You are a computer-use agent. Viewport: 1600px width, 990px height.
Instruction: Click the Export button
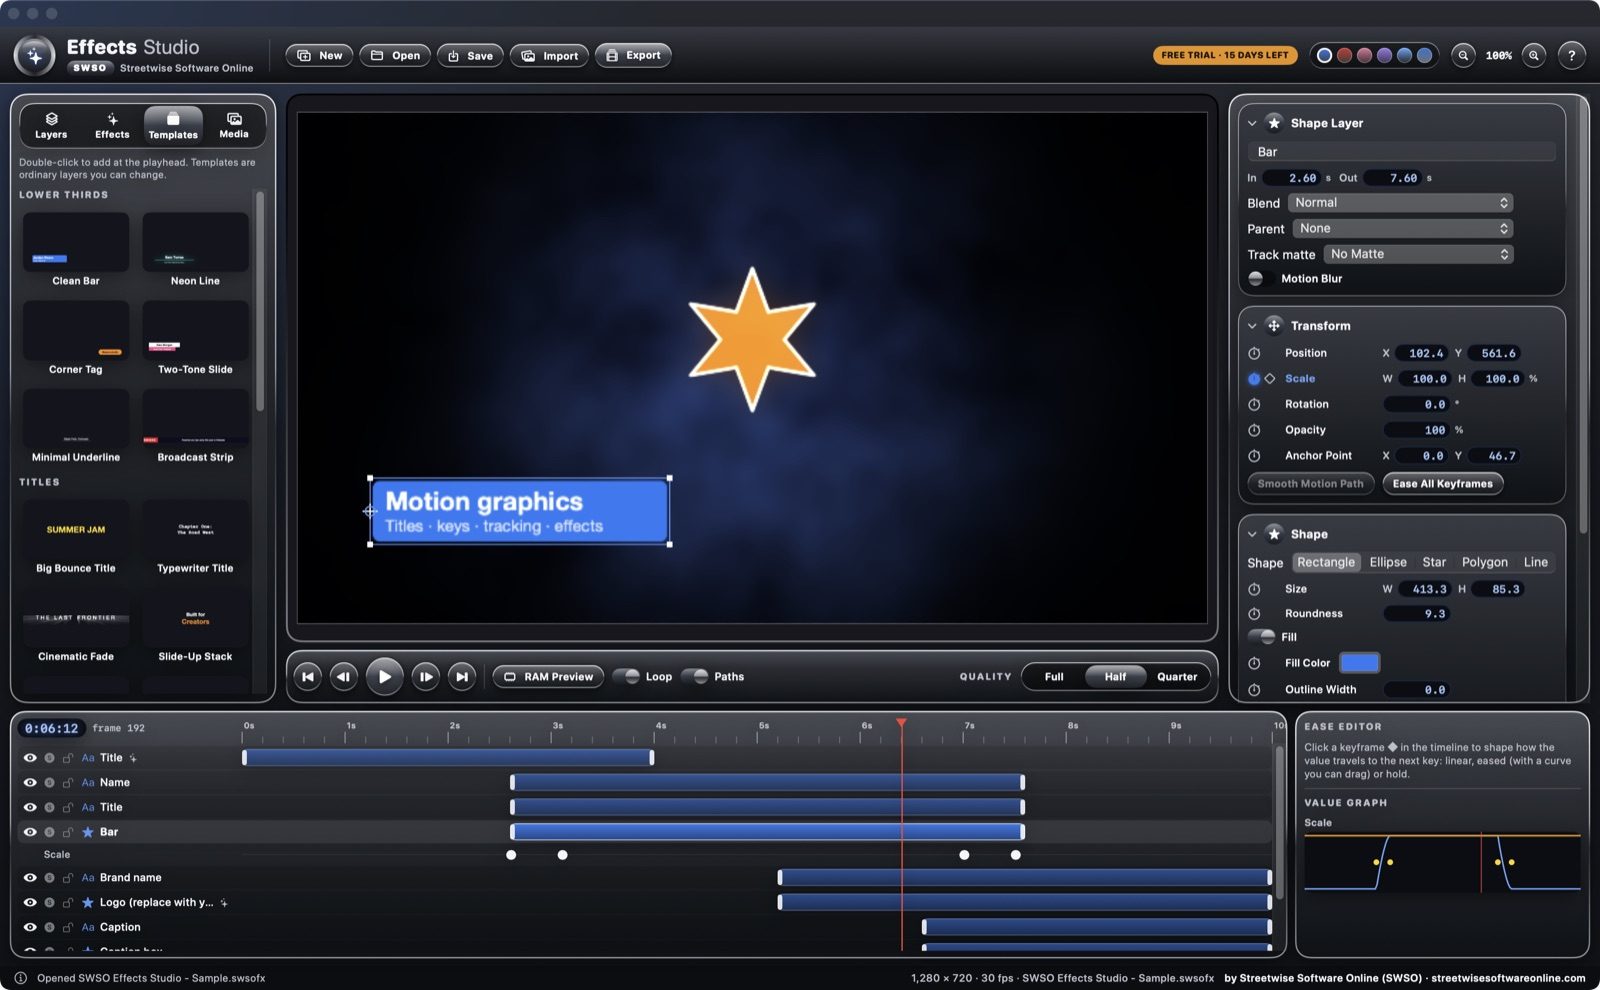tap(633, 56)
